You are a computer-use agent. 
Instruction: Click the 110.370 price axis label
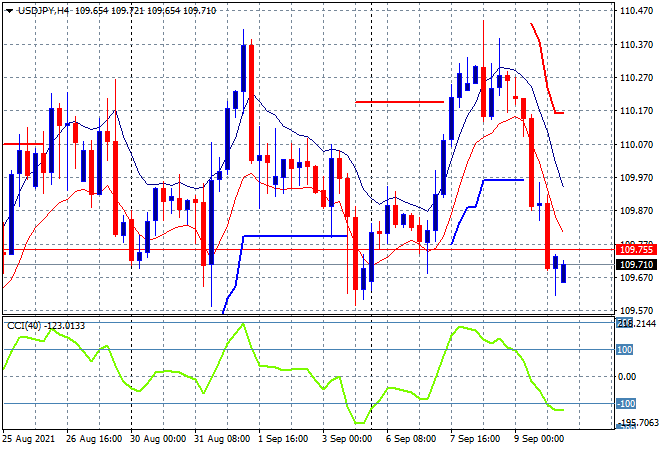click(x=636, y=44)
